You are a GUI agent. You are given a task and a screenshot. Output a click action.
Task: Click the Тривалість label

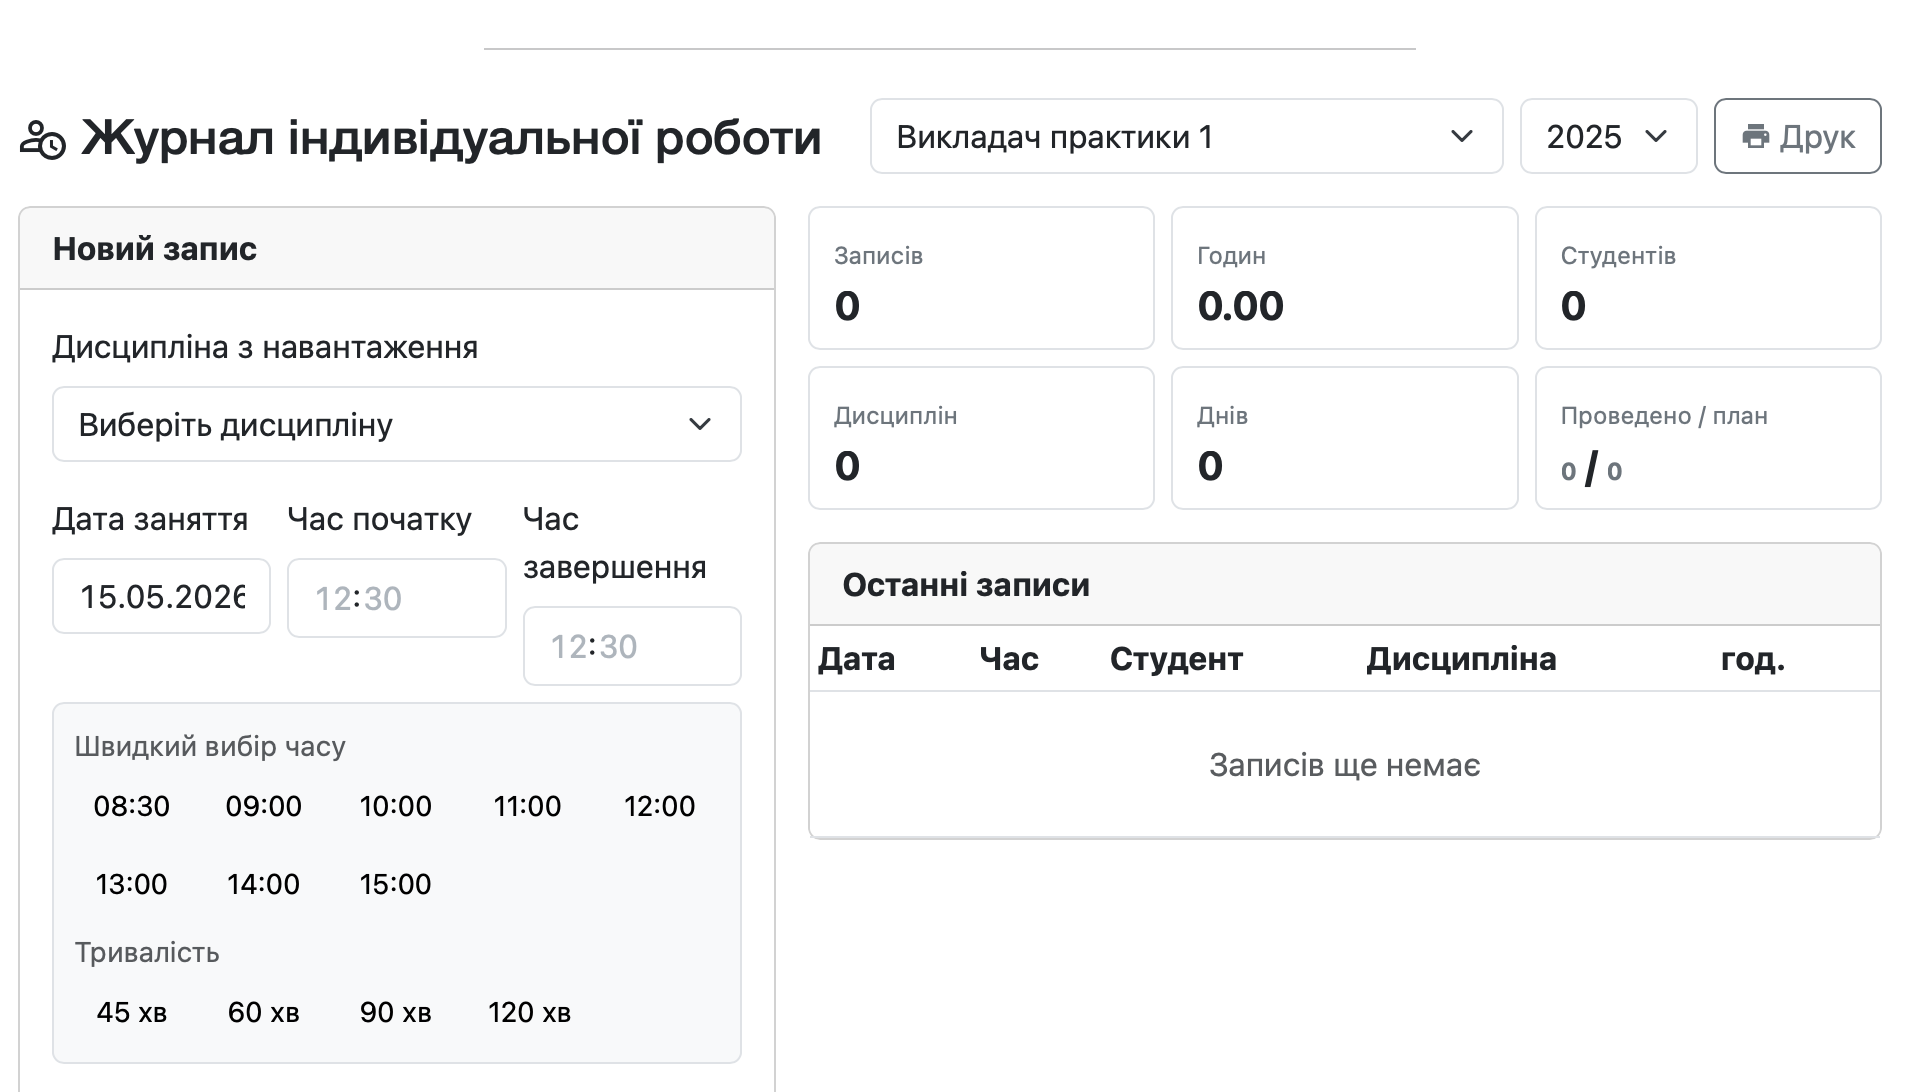(x=147, y=953)
